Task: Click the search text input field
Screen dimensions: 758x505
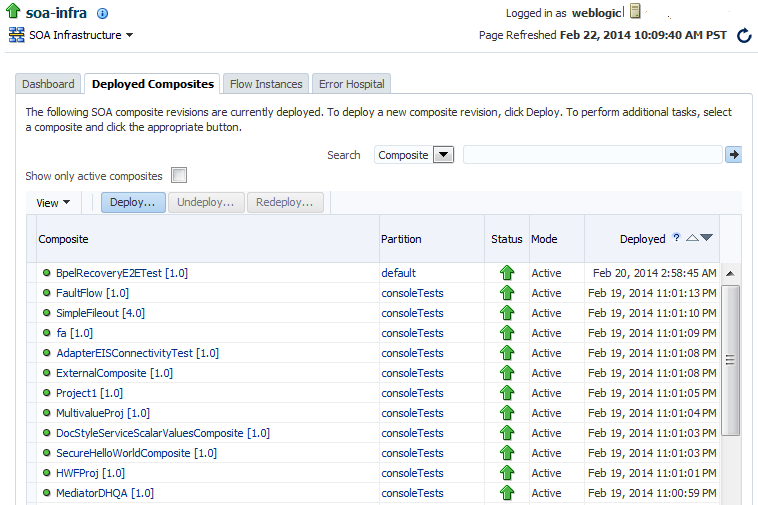Action: coord(593,155)
